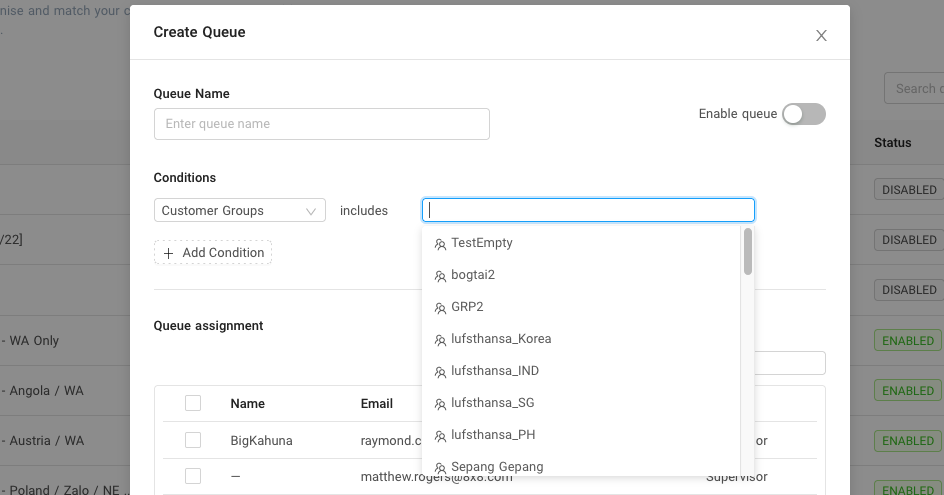This screenshot has height=495, width=944.
Task: Click the group icon beside lufsthansa_IND
Action: [440, 371]
